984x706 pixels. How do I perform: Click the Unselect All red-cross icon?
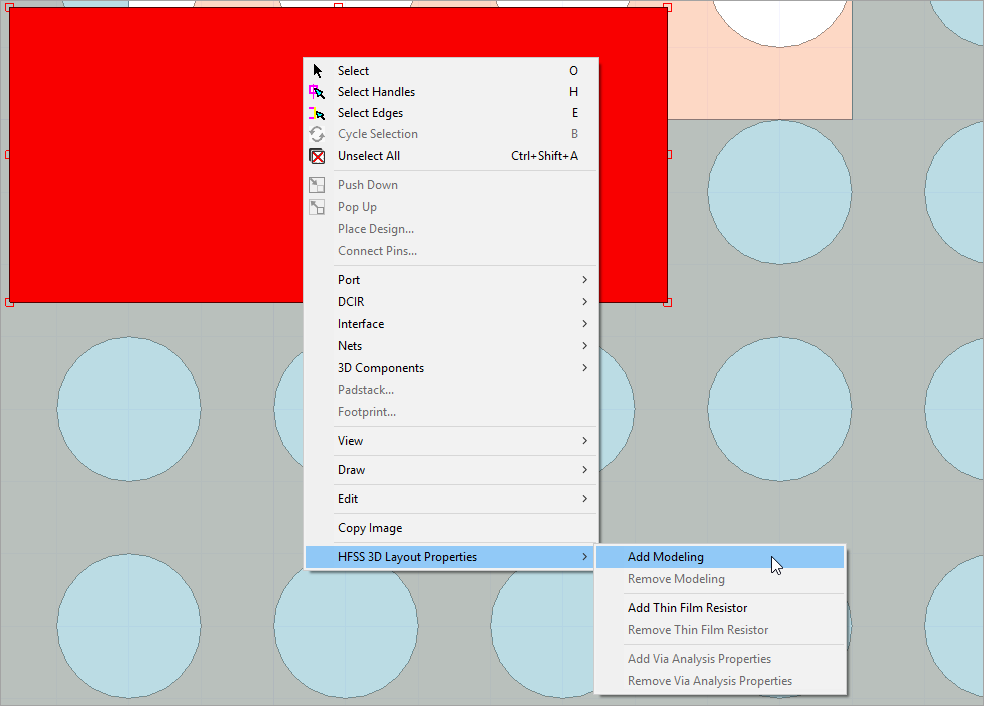316,156
